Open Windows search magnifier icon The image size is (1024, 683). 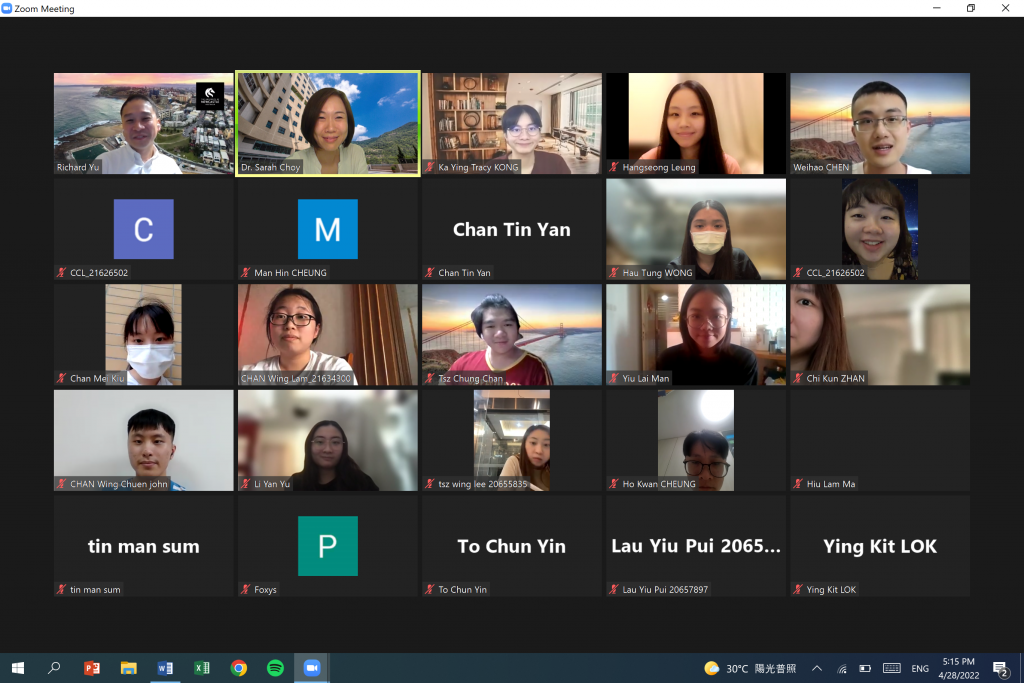click(x=54, y=668)
